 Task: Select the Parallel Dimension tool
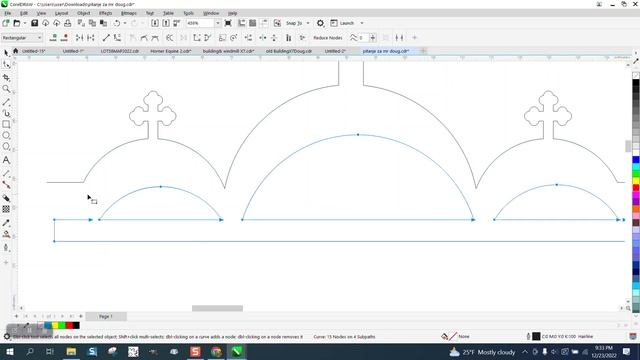pyautogui.click(x=6, y=173)
